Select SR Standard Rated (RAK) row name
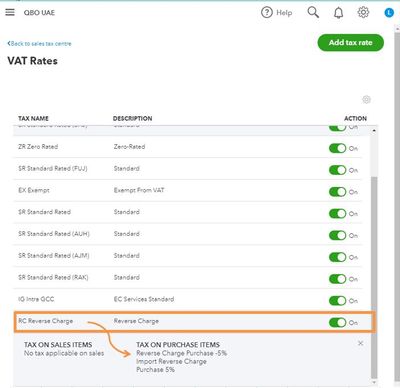The height and width of the screenshot is (388, 400). tap(53, 277)
